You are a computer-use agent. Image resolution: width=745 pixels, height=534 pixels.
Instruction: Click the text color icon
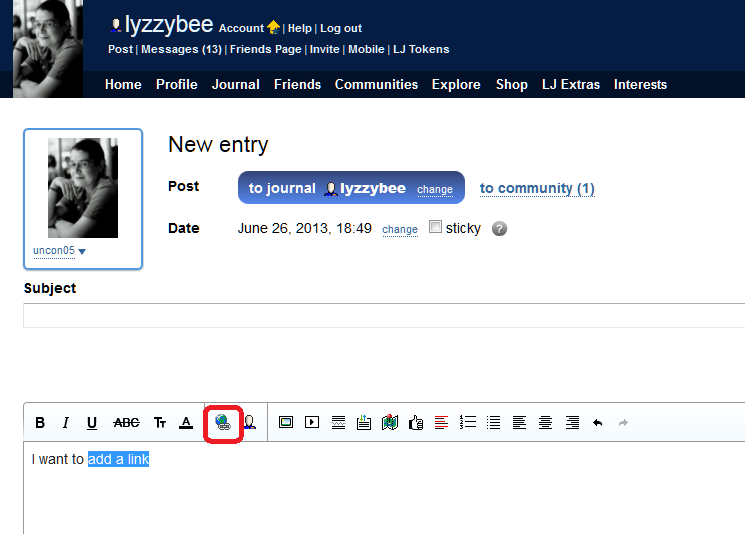186,423
